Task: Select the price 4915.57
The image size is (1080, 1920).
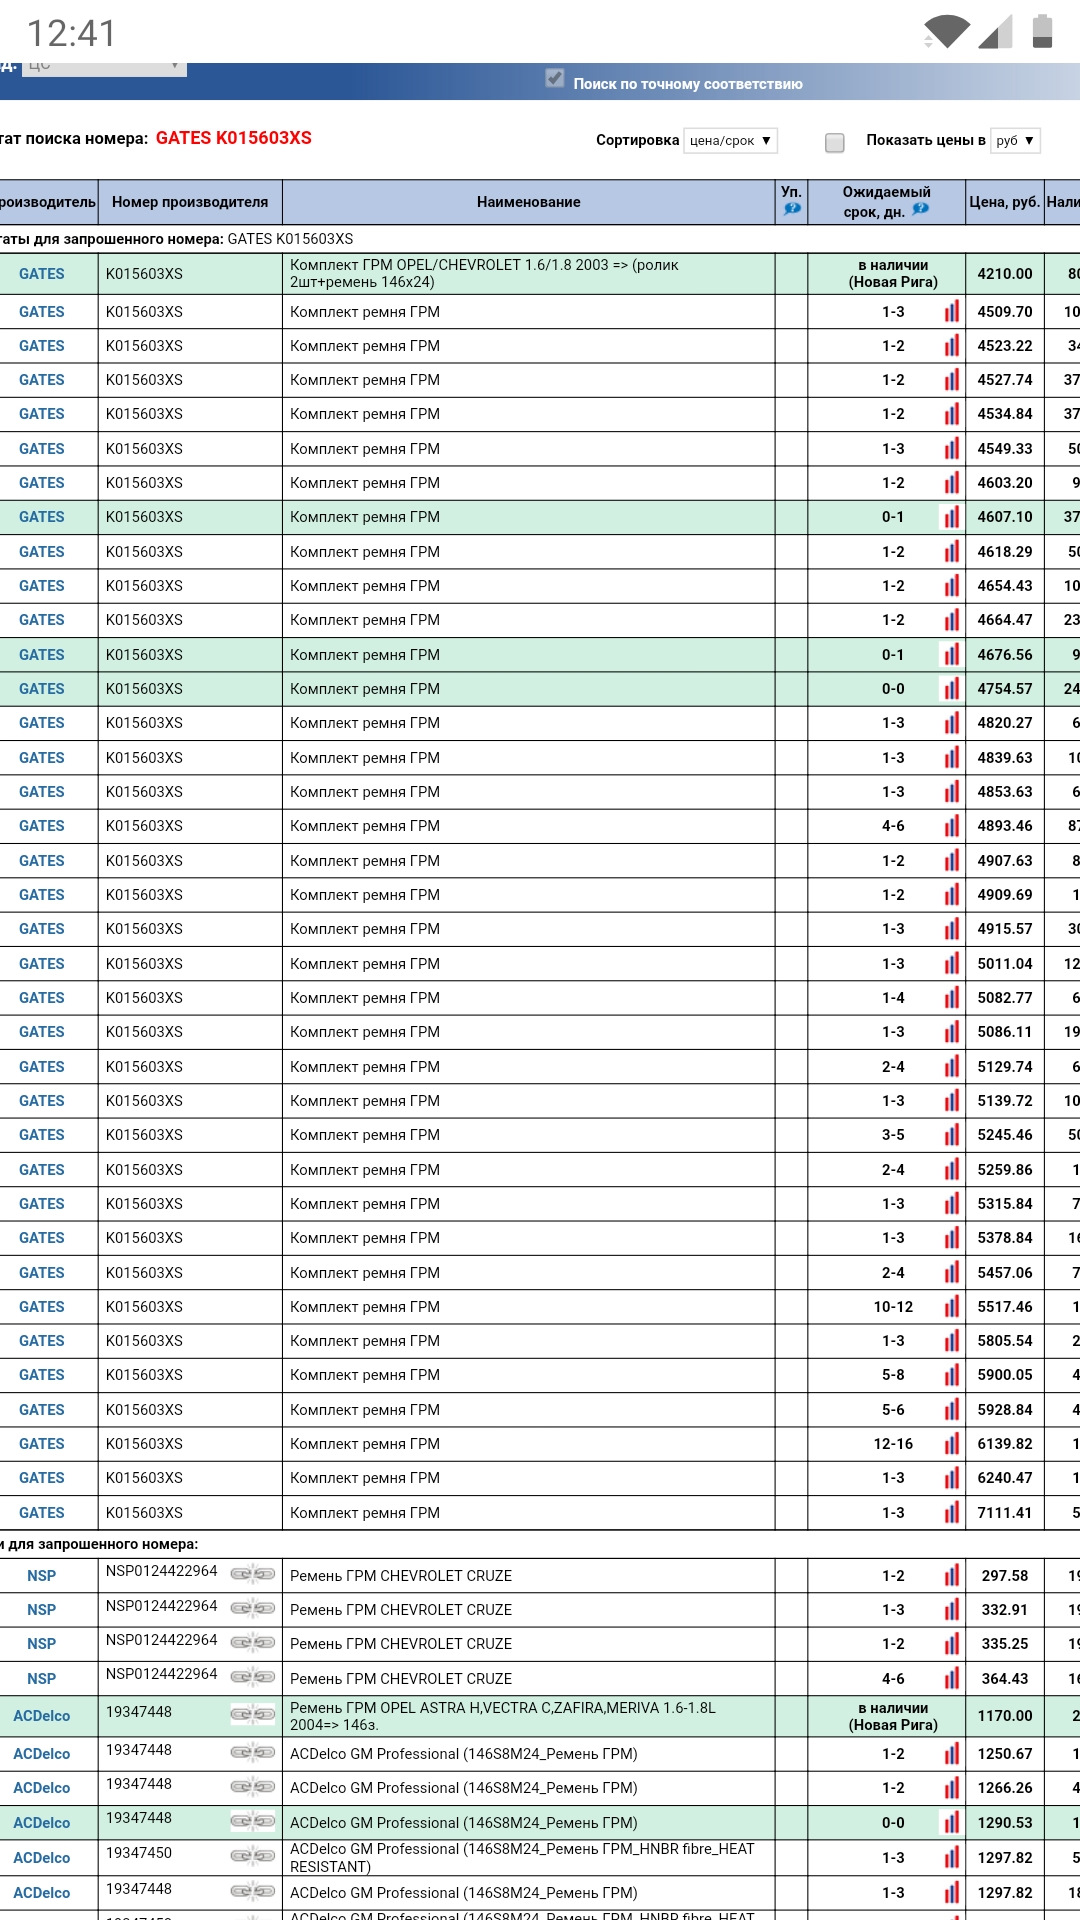Action: 1005,929
